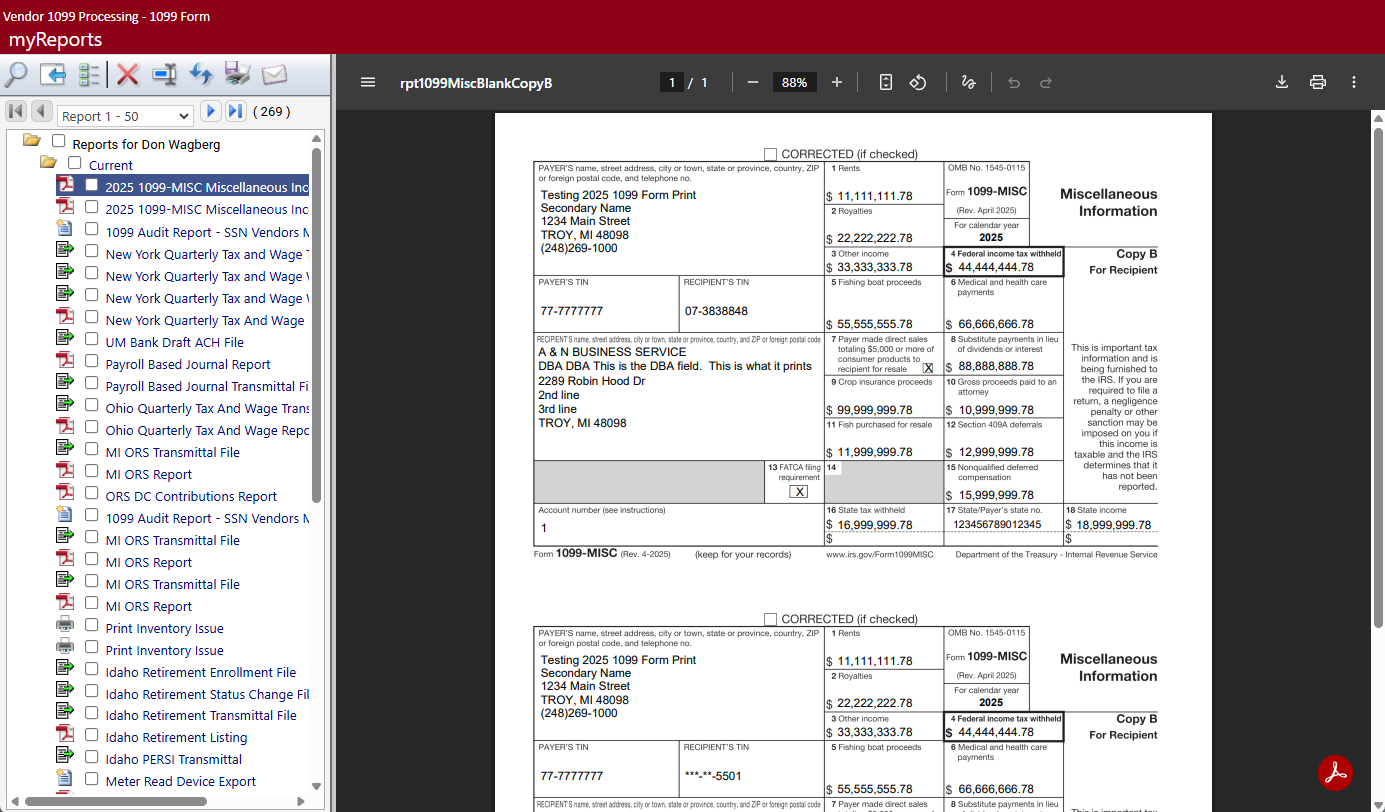Click the envelope email icon
Screen dimensions: 1385x812
pos(274,75)
